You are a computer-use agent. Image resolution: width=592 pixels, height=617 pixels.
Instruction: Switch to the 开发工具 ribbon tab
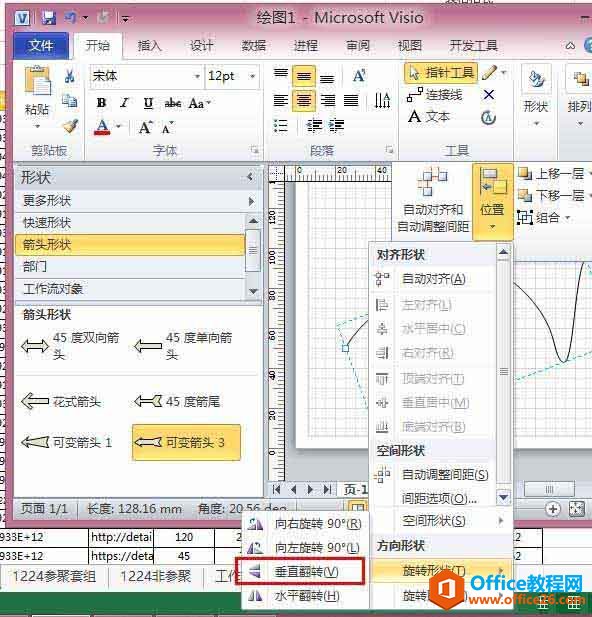coord(474,46)
